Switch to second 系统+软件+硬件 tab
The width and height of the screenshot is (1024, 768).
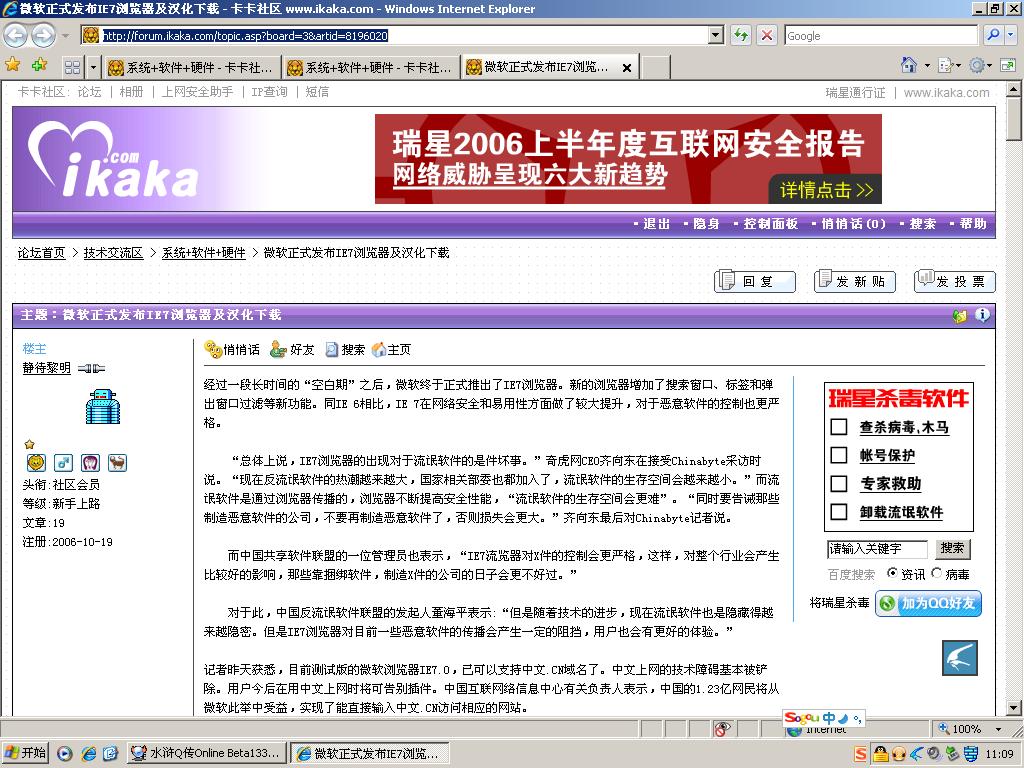[370, 67]
